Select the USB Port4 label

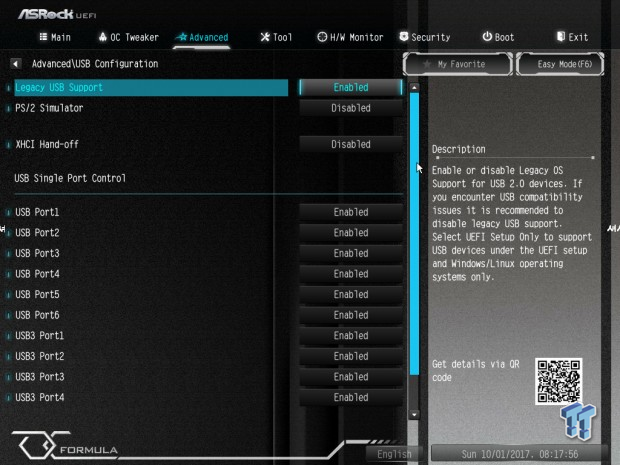click(37, 274)
